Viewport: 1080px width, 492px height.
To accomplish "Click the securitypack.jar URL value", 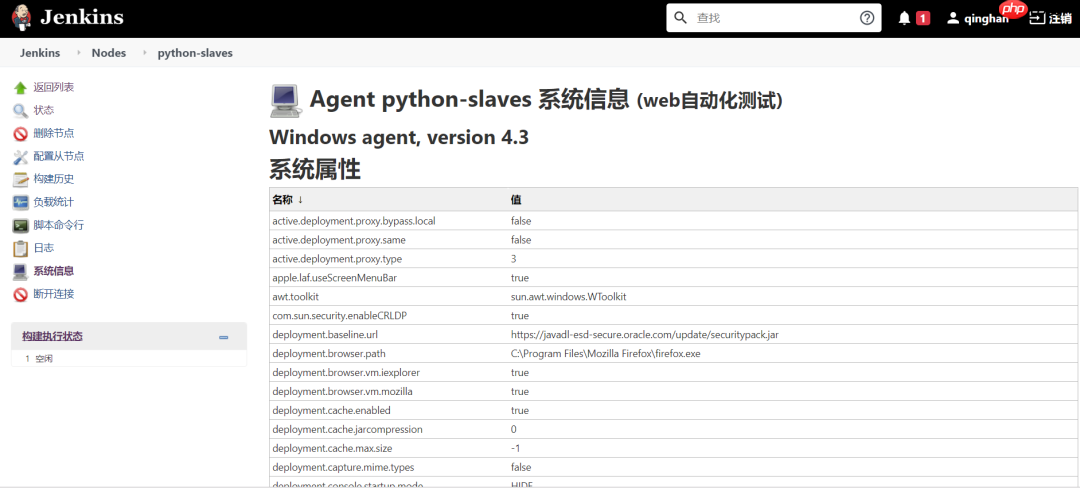I will [x=645, y=335].
